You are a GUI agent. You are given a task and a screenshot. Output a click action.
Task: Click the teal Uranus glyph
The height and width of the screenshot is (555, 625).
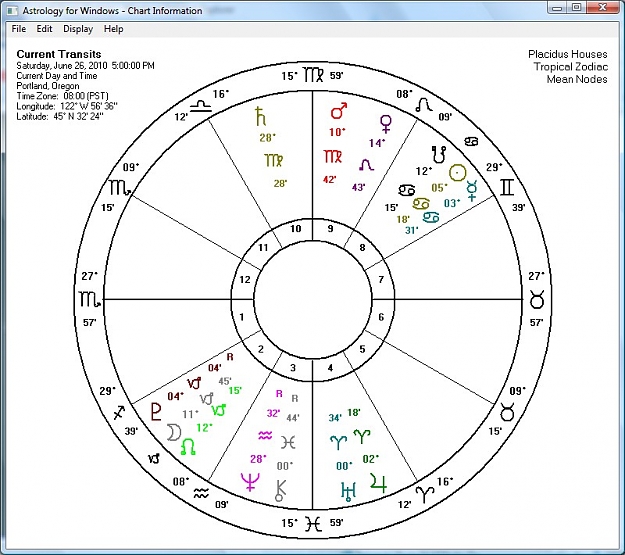coord(348,490)
